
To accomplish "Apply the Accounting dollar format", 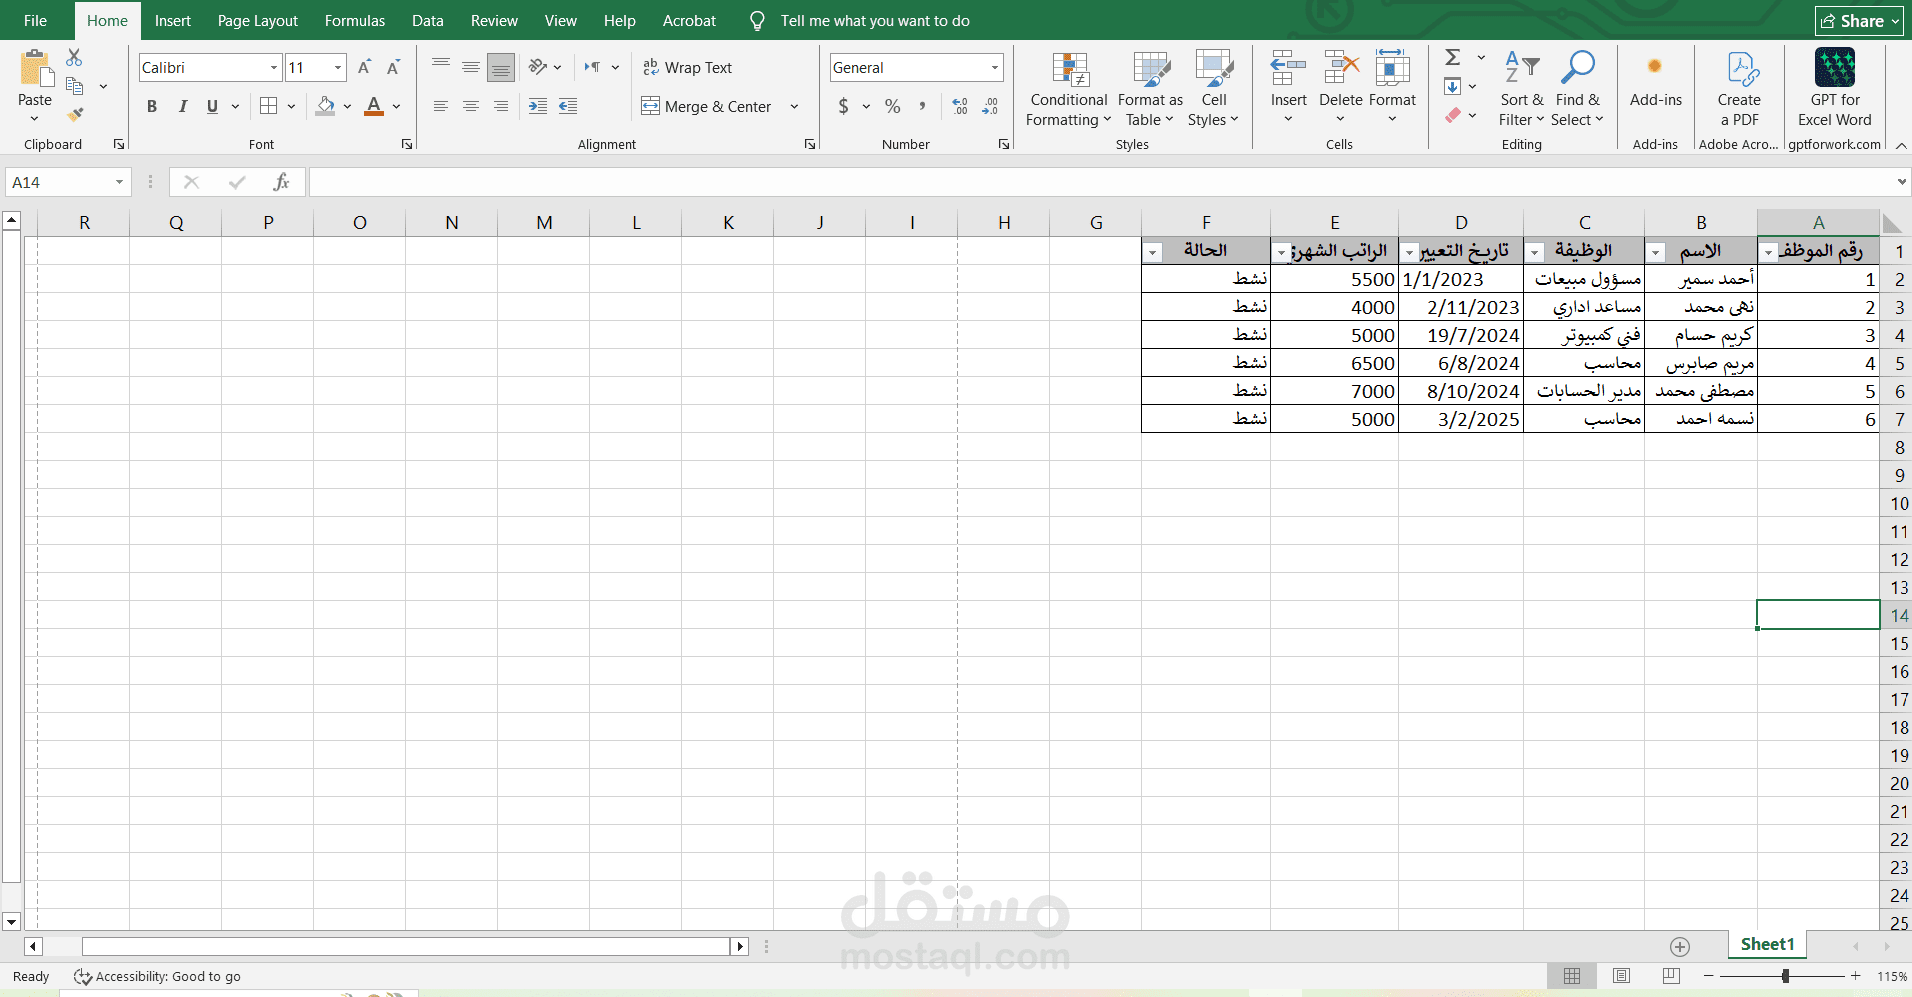I will click(844, 106).
